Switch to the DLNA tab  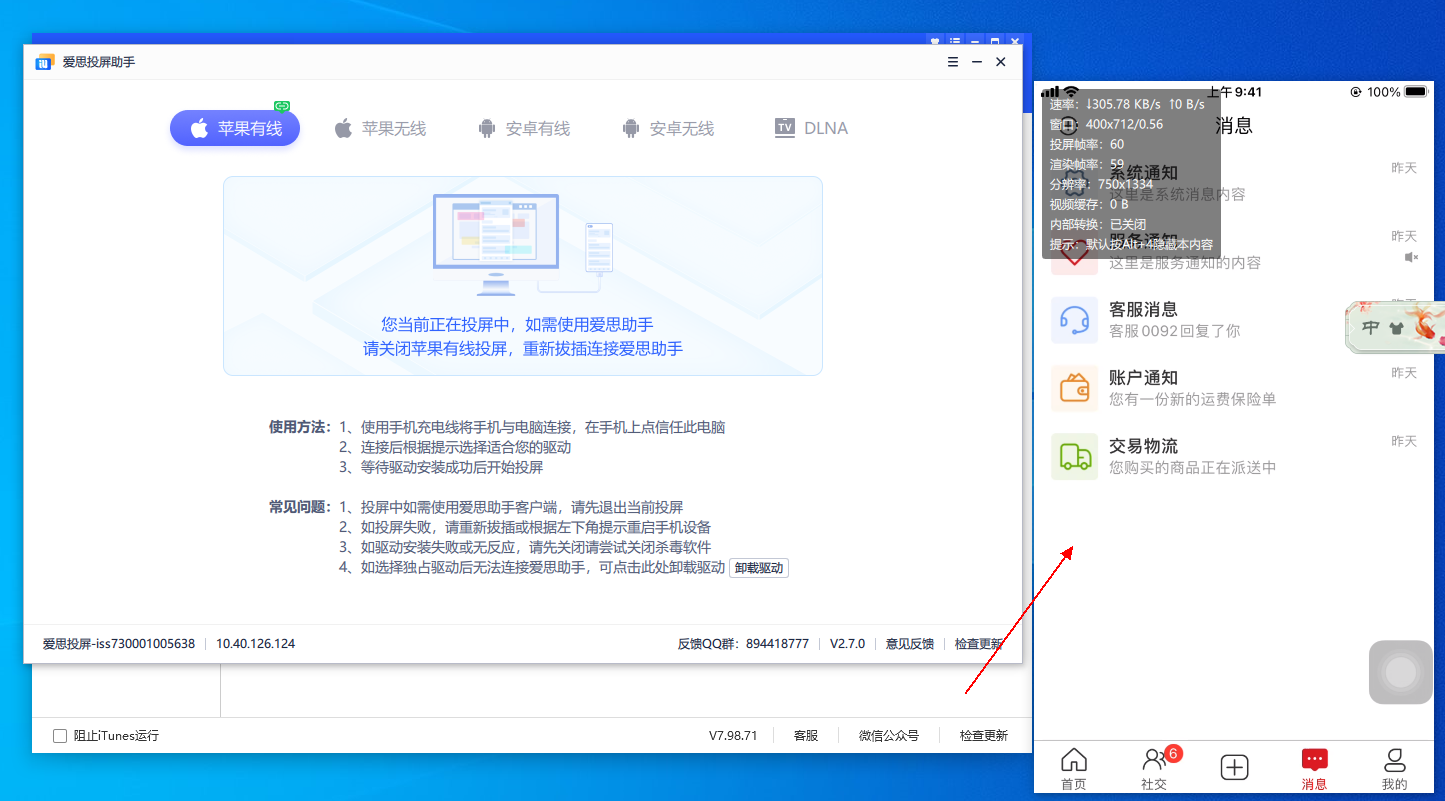pyautogui.click(x=811, y=128)
